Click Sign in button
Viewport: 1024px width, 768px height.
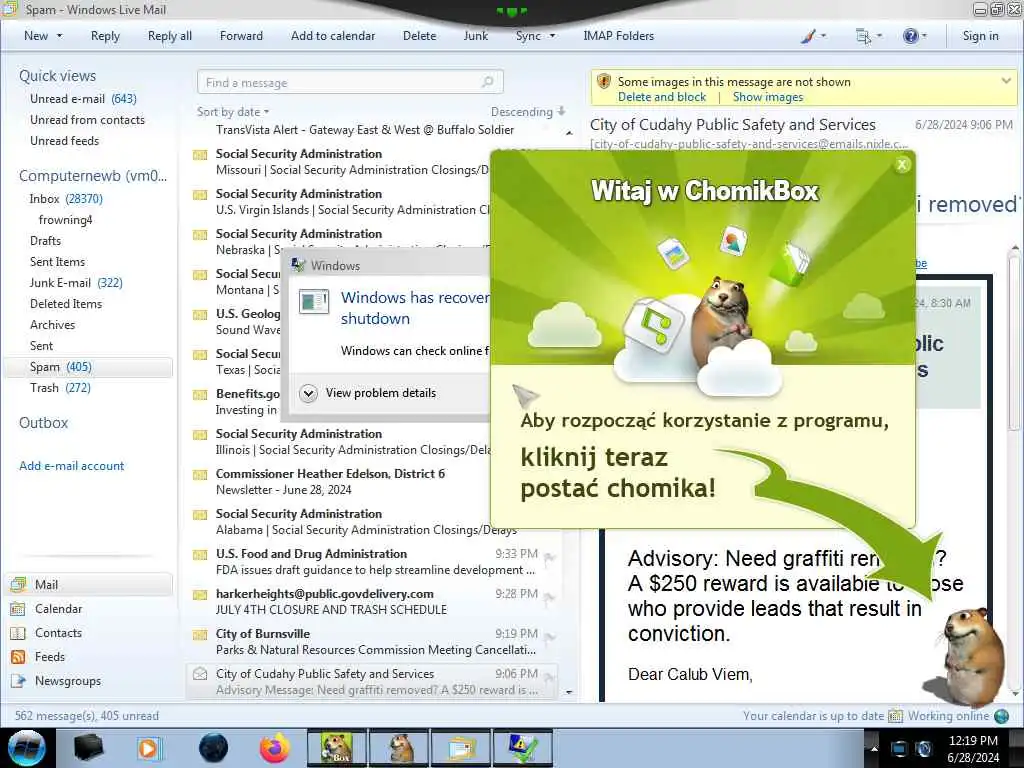click(980, 36)
